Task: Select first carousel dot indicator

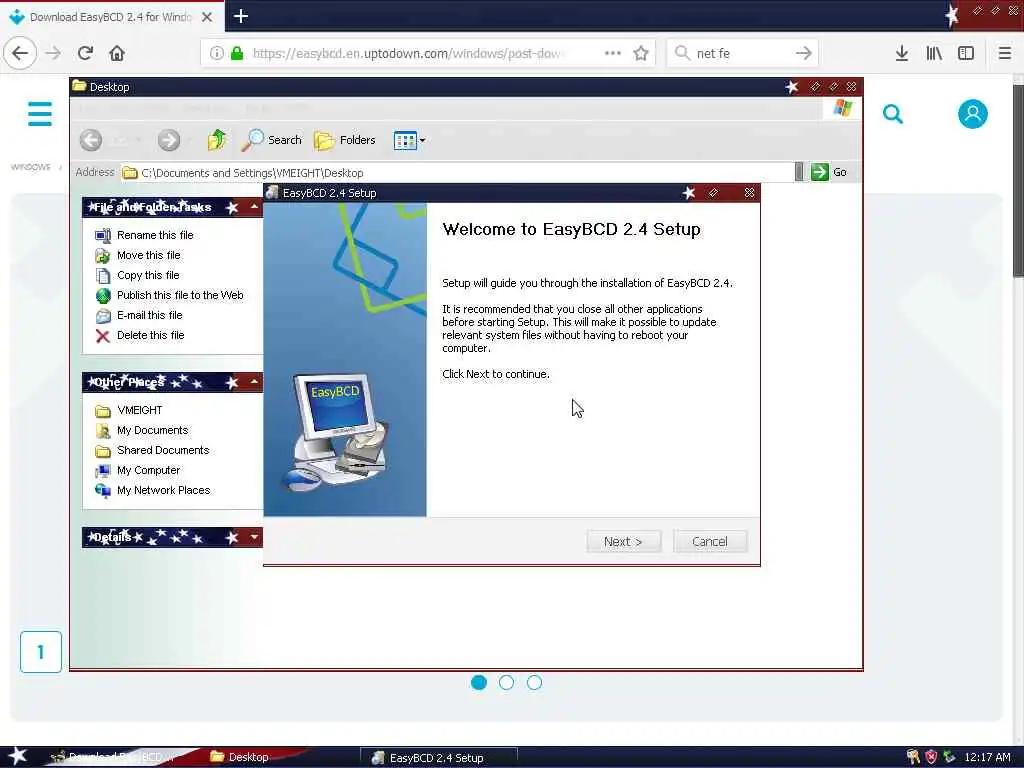Action: pos(479,682)
